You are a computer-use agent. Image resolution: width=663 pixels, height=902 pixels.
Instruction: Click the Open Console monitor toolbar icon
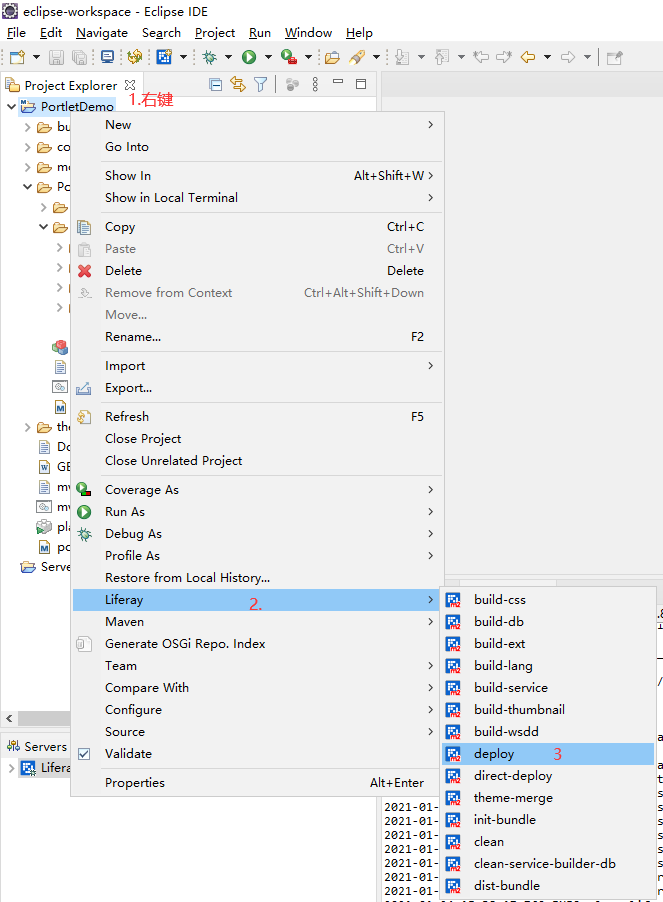[x=107, y=56]
